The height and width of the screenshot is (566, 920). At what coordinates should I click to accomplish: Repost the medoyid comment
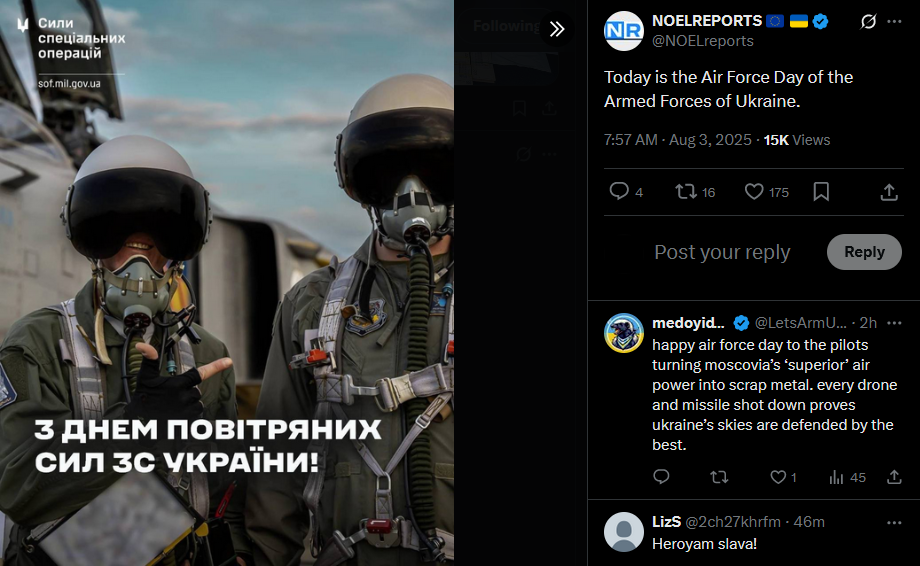[719, 477]
